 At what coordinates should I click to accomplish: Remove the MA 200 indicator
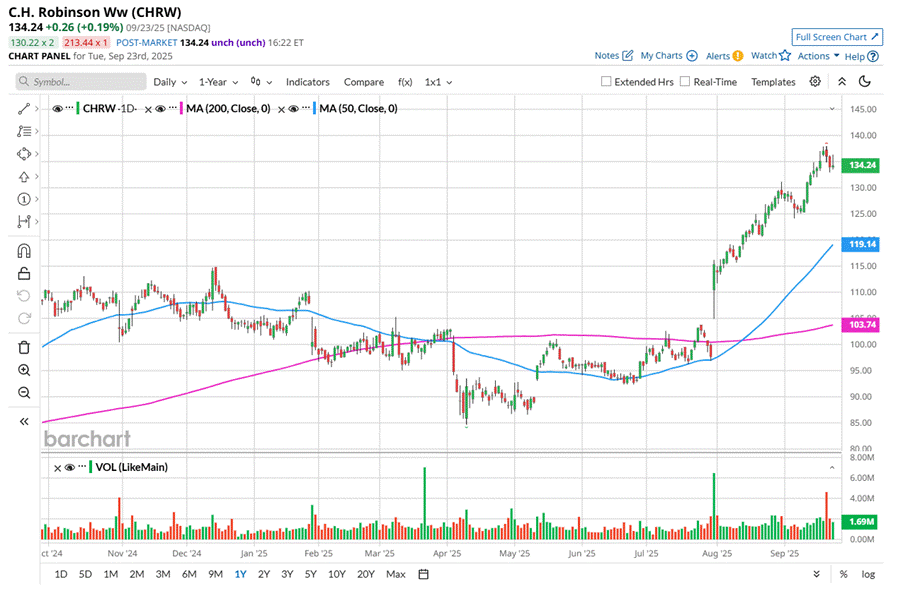148,109
